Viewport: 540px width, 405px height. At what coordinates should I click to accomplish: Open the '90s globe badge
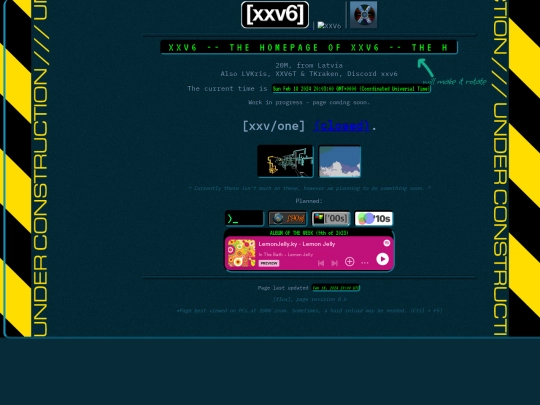[x=288, y=218]
